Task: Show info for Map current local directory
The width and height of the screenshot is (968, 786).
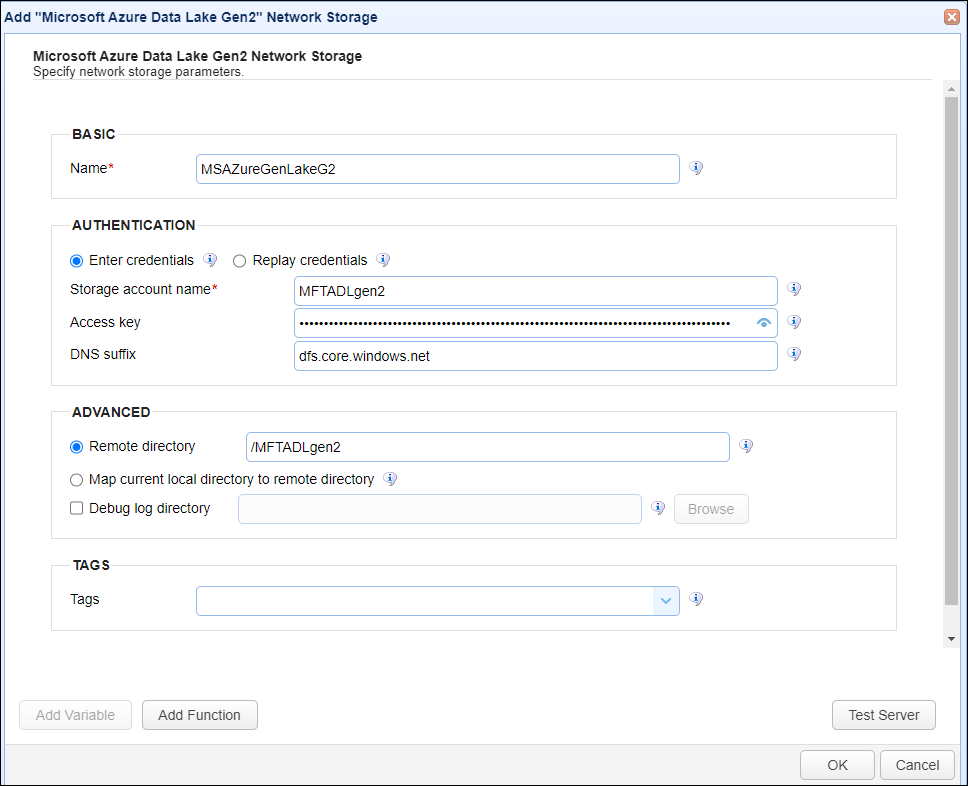Action: [x=390, y=479]
